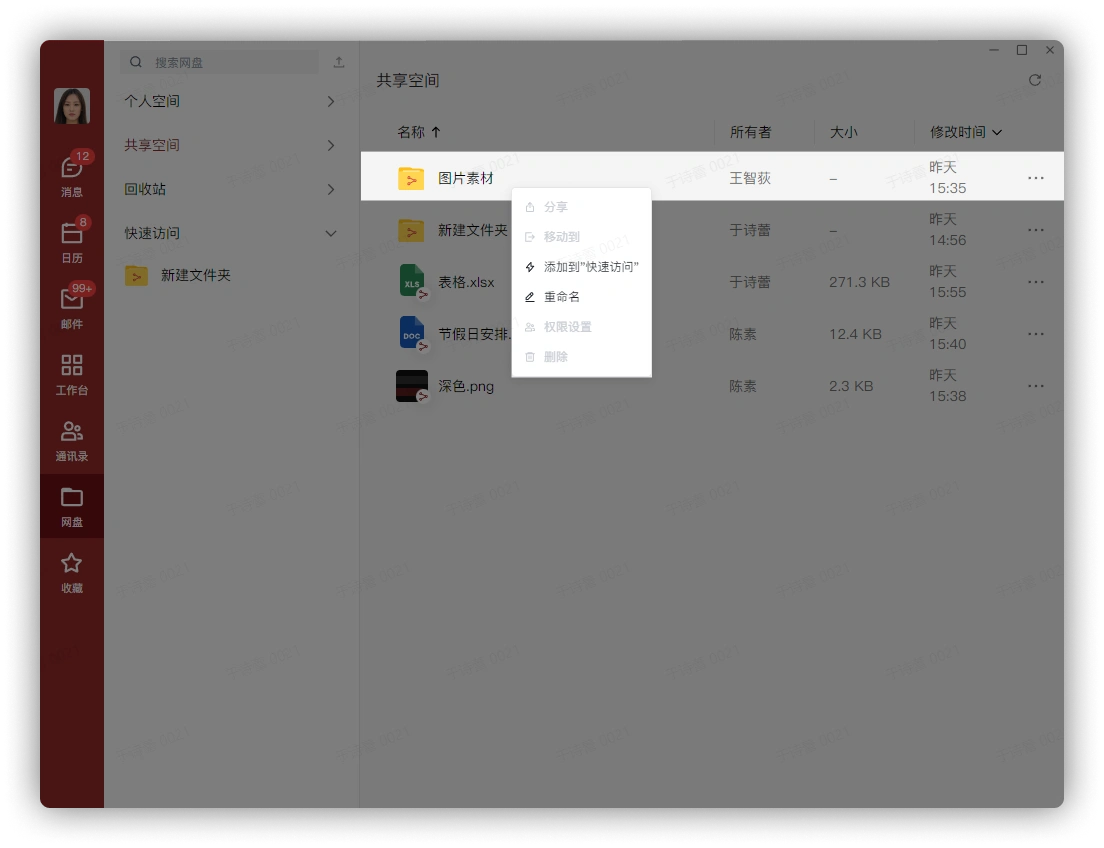The width and height of the screenshot is (1104, 848).
Task: Open the 深色.png file name
Action: [466, 387]
